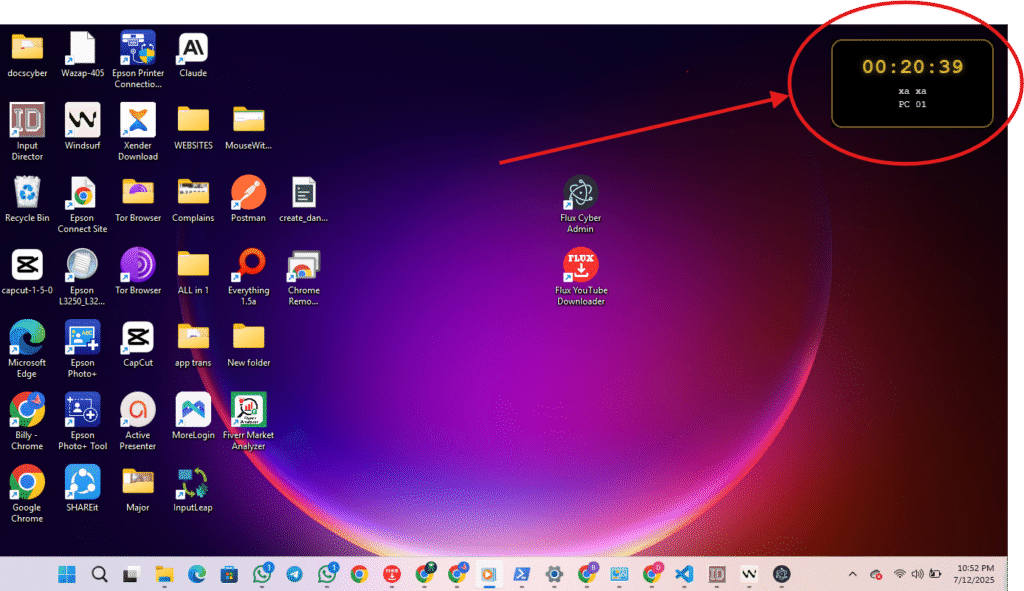Open the WEBSITES folder

coord(193,121)
